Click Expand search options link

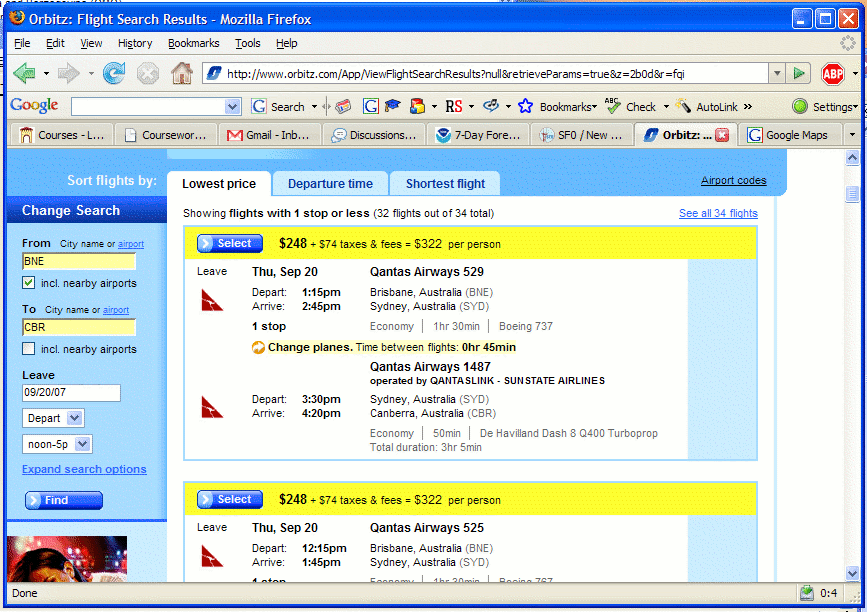84,469
